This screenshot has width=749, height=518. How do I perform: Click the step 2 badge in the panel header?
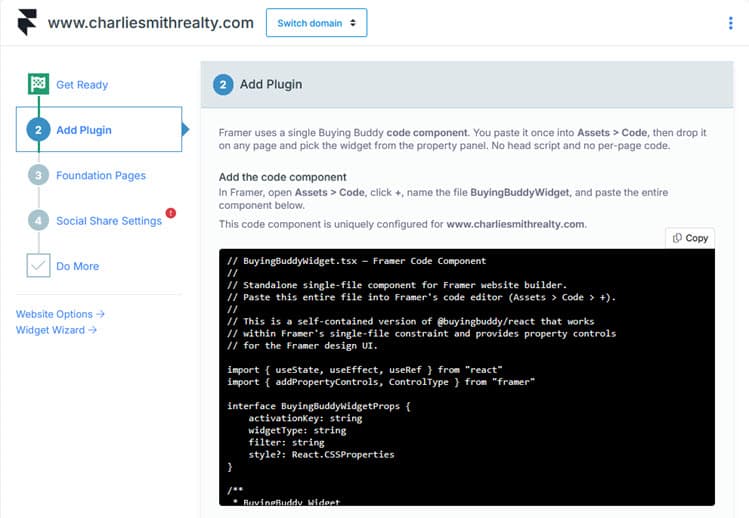pyautogui.click(x=223, y=85)
